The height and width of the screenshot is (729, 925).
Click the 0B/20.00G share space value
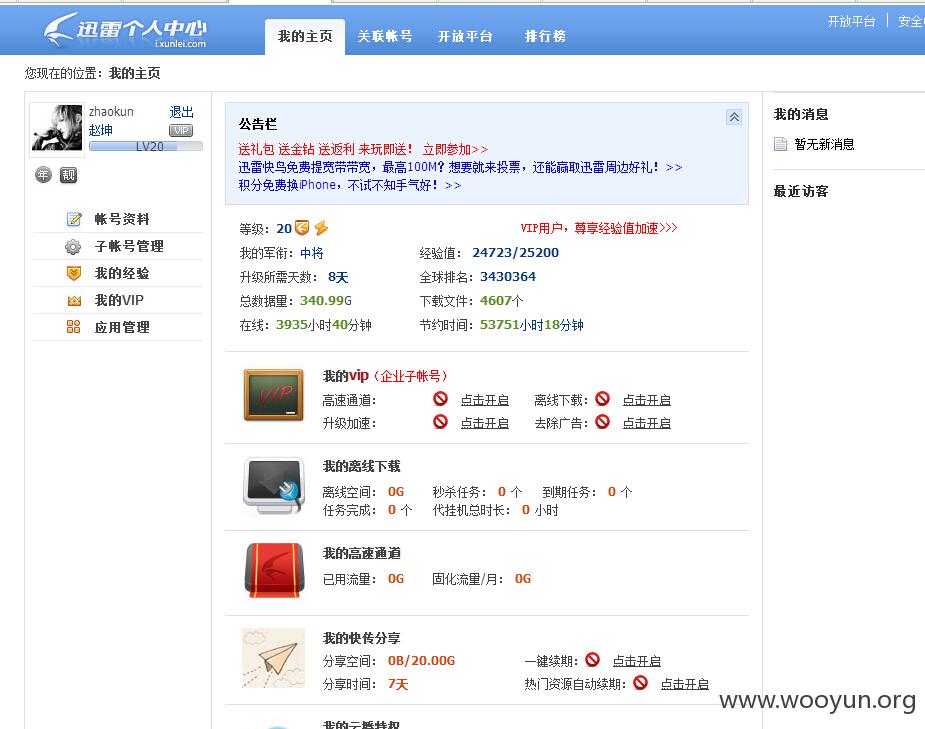coord(421,661)
